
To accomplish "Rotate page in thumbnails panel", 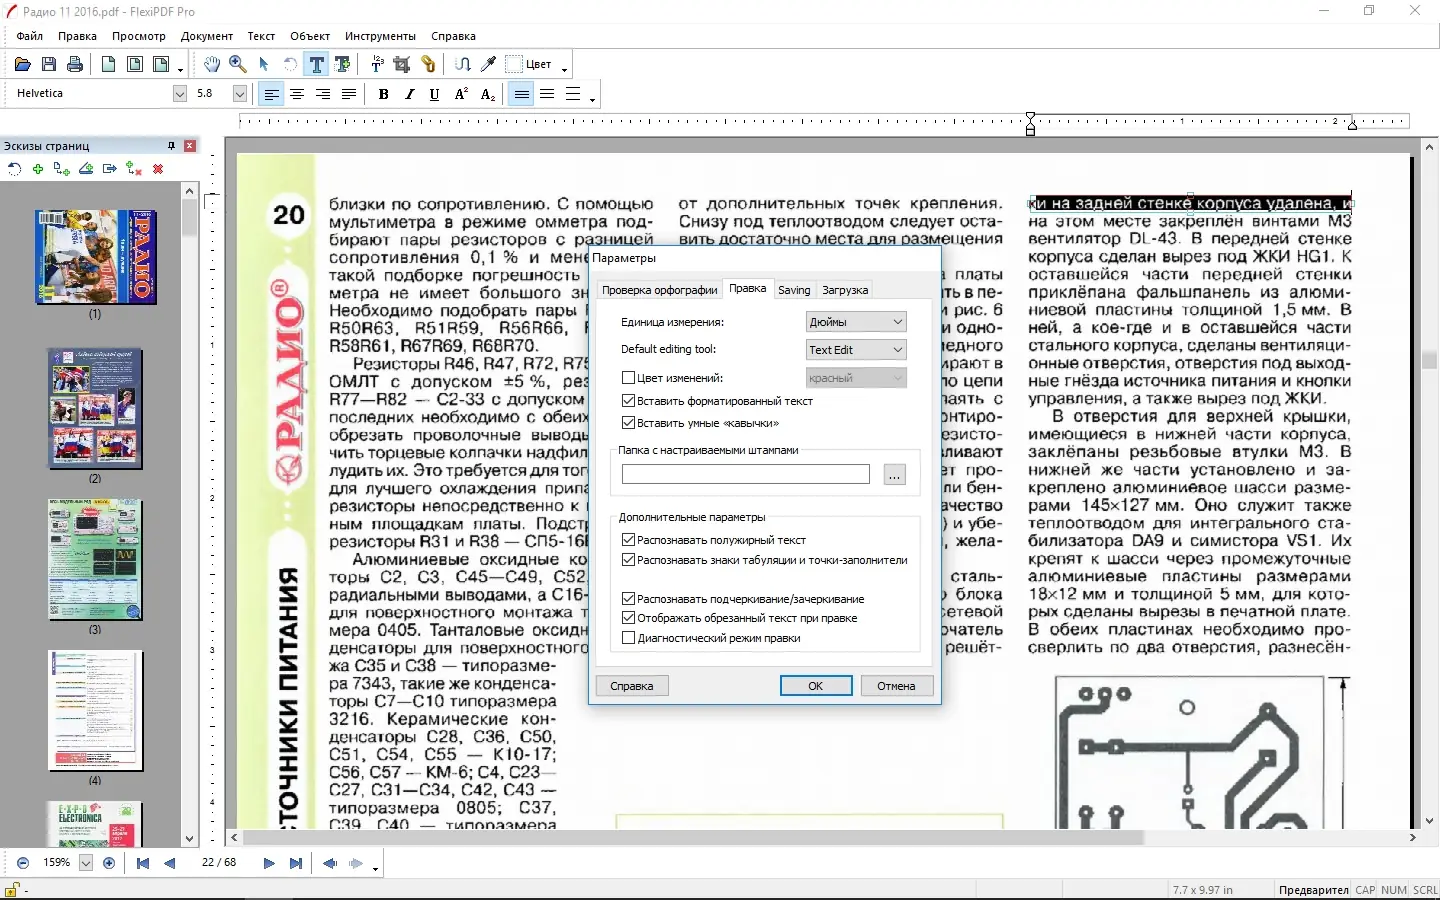I will pyautogui.click(x=15, y=169).
